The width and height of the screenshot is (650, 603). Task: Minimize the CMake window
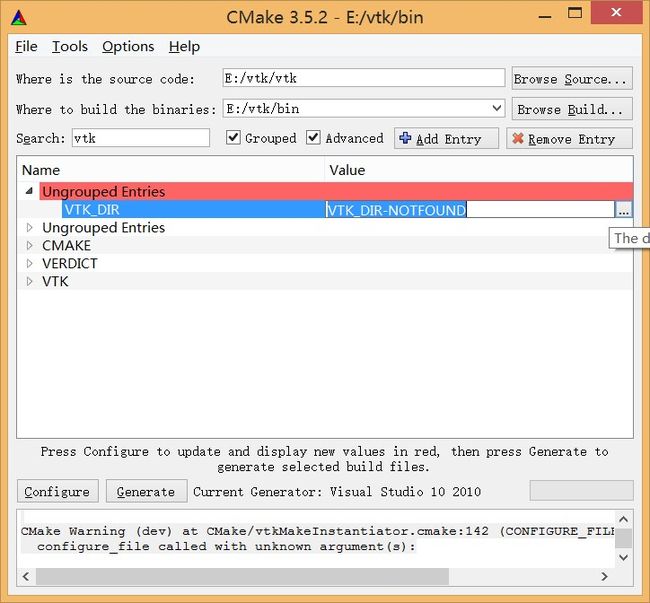coord(545,16)
